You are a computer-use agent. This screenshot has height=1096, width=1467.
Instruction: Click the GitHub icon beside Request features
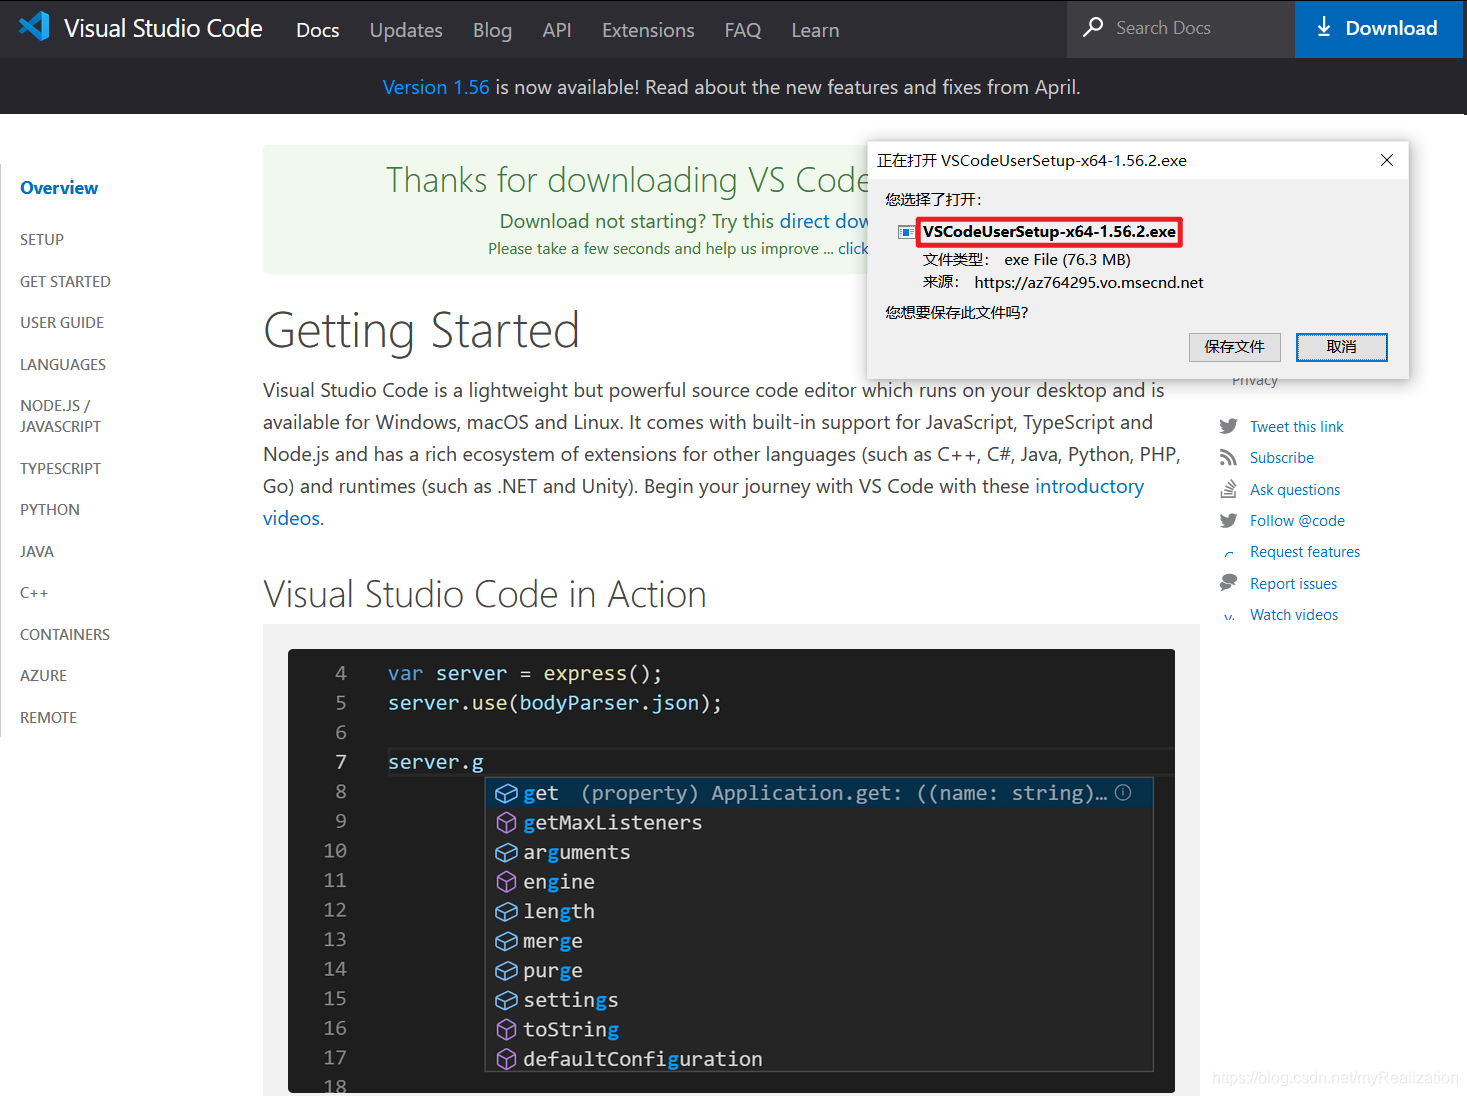[1228, 552]
